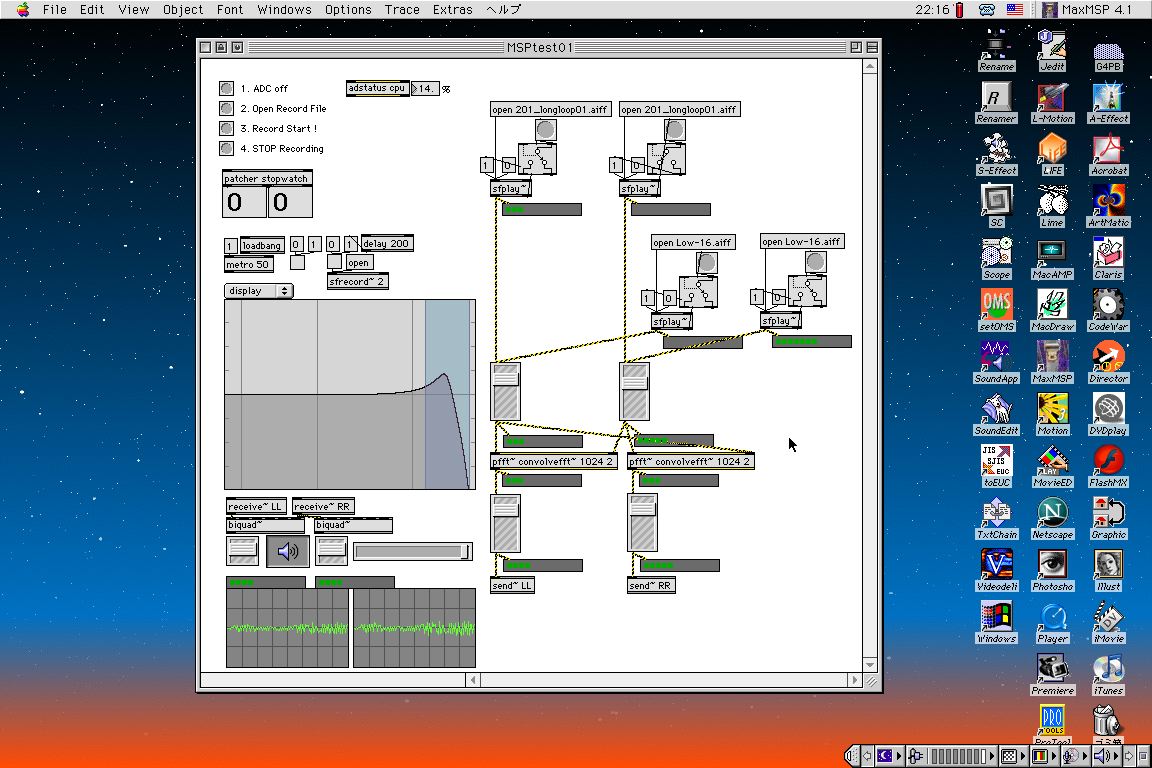Image resolution: width=1152 pixels, height=768 pixels.
Task: Click the 'open' message box above sfrecord~
Action: (x=359, y=262)
